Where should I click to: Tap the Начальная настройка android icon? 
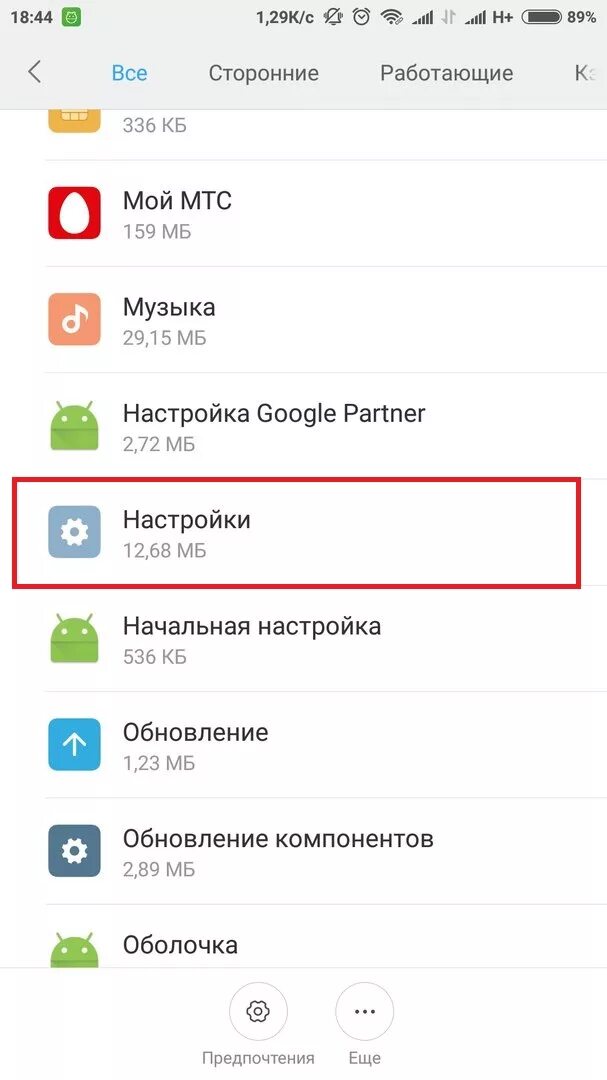[74, 638]
